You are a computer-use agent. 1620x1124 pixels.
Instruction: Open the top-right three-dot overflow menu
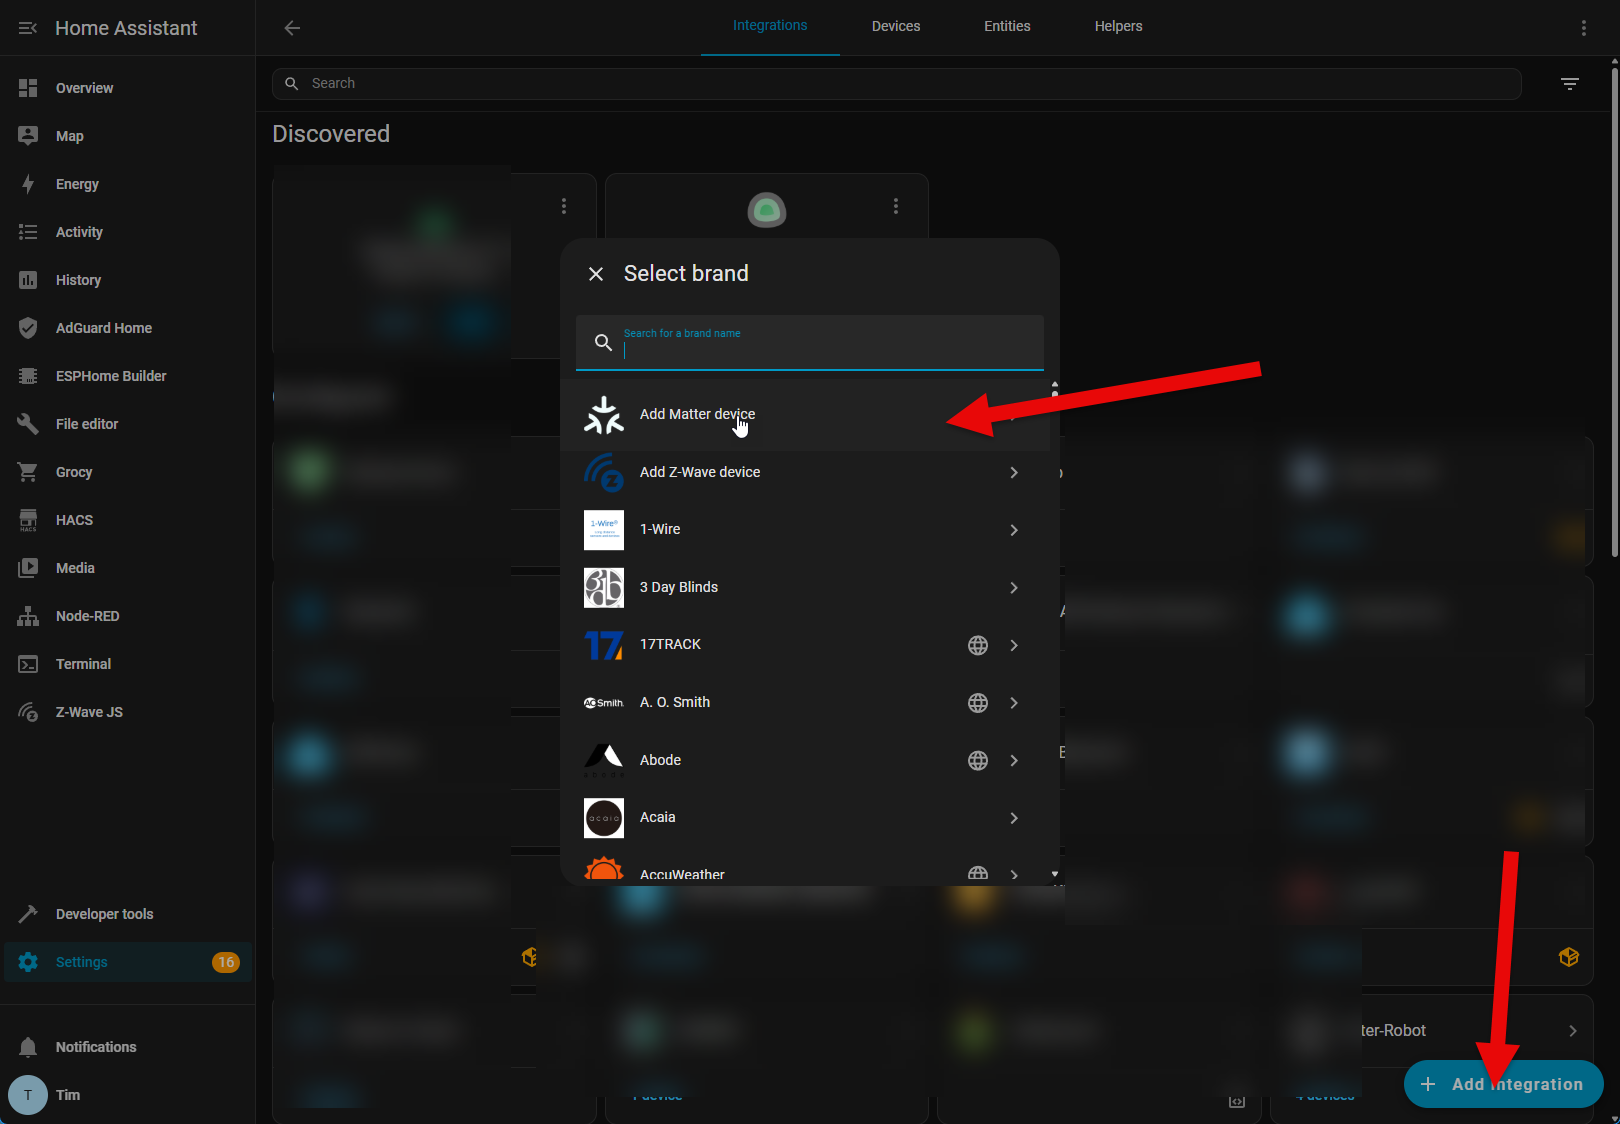point(1583,28)
